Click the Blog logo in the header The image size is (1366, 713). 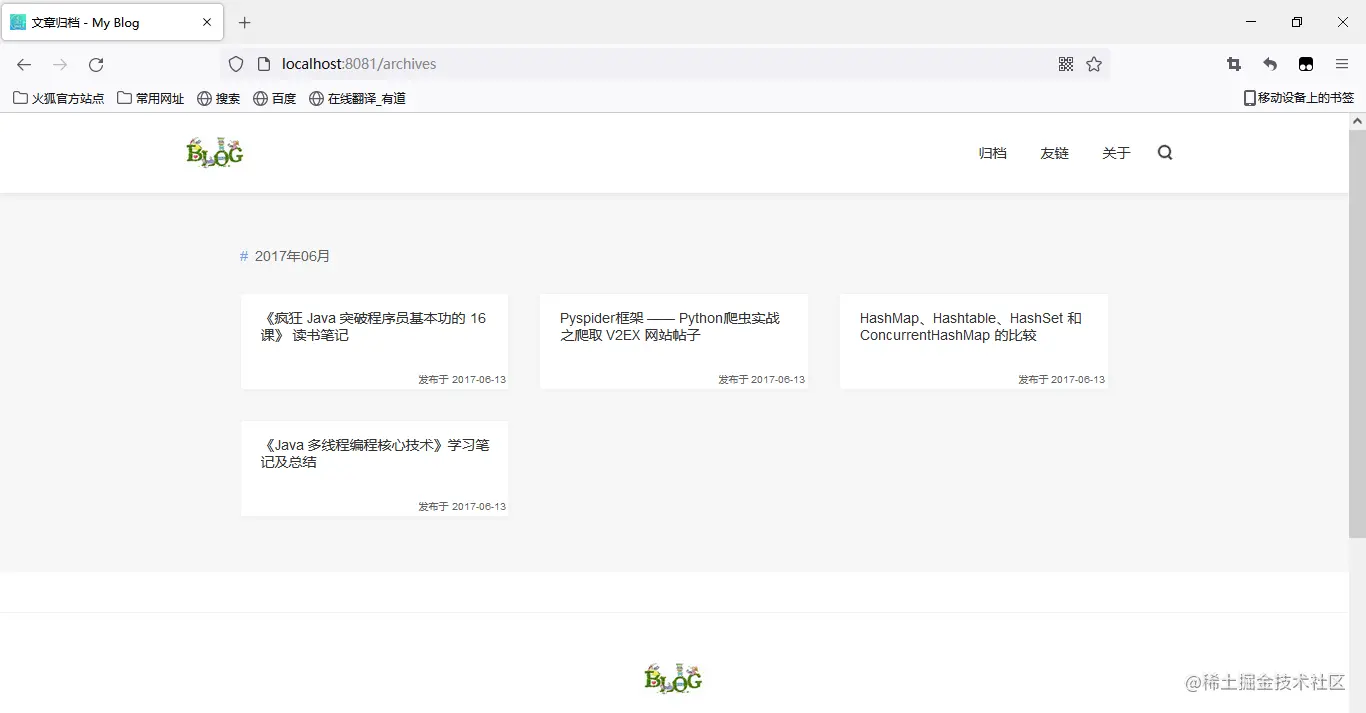(214, 152)
